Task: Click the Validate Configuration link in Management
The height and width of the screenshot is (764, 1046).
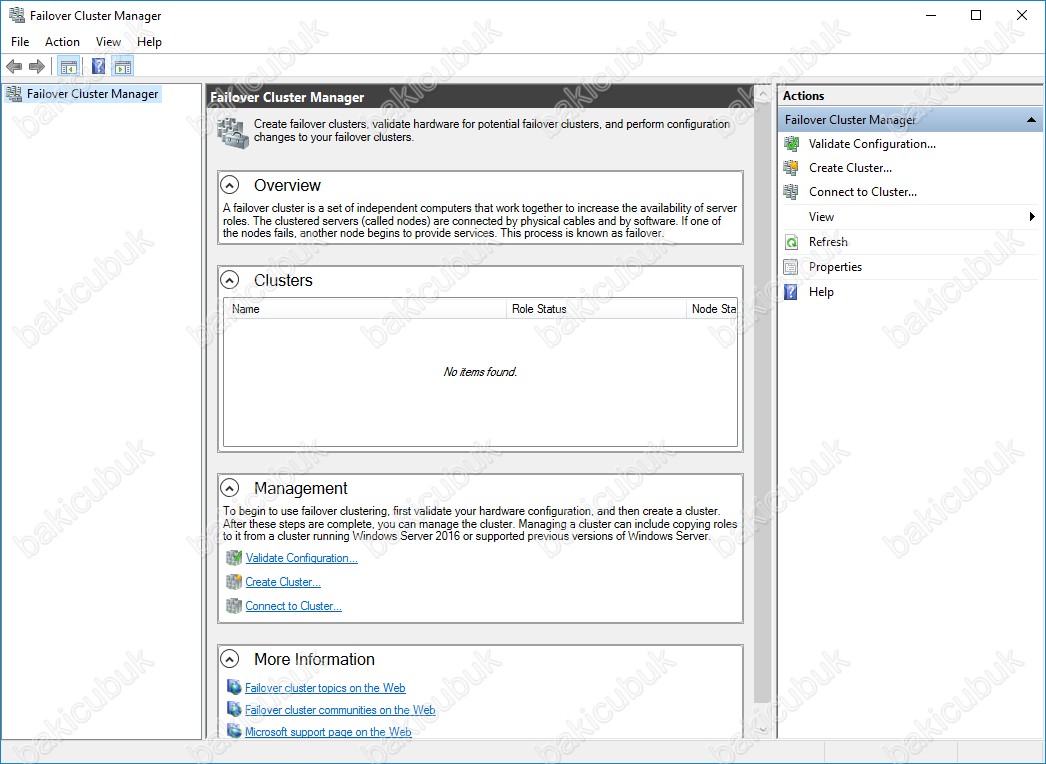Action: point(301,558)
